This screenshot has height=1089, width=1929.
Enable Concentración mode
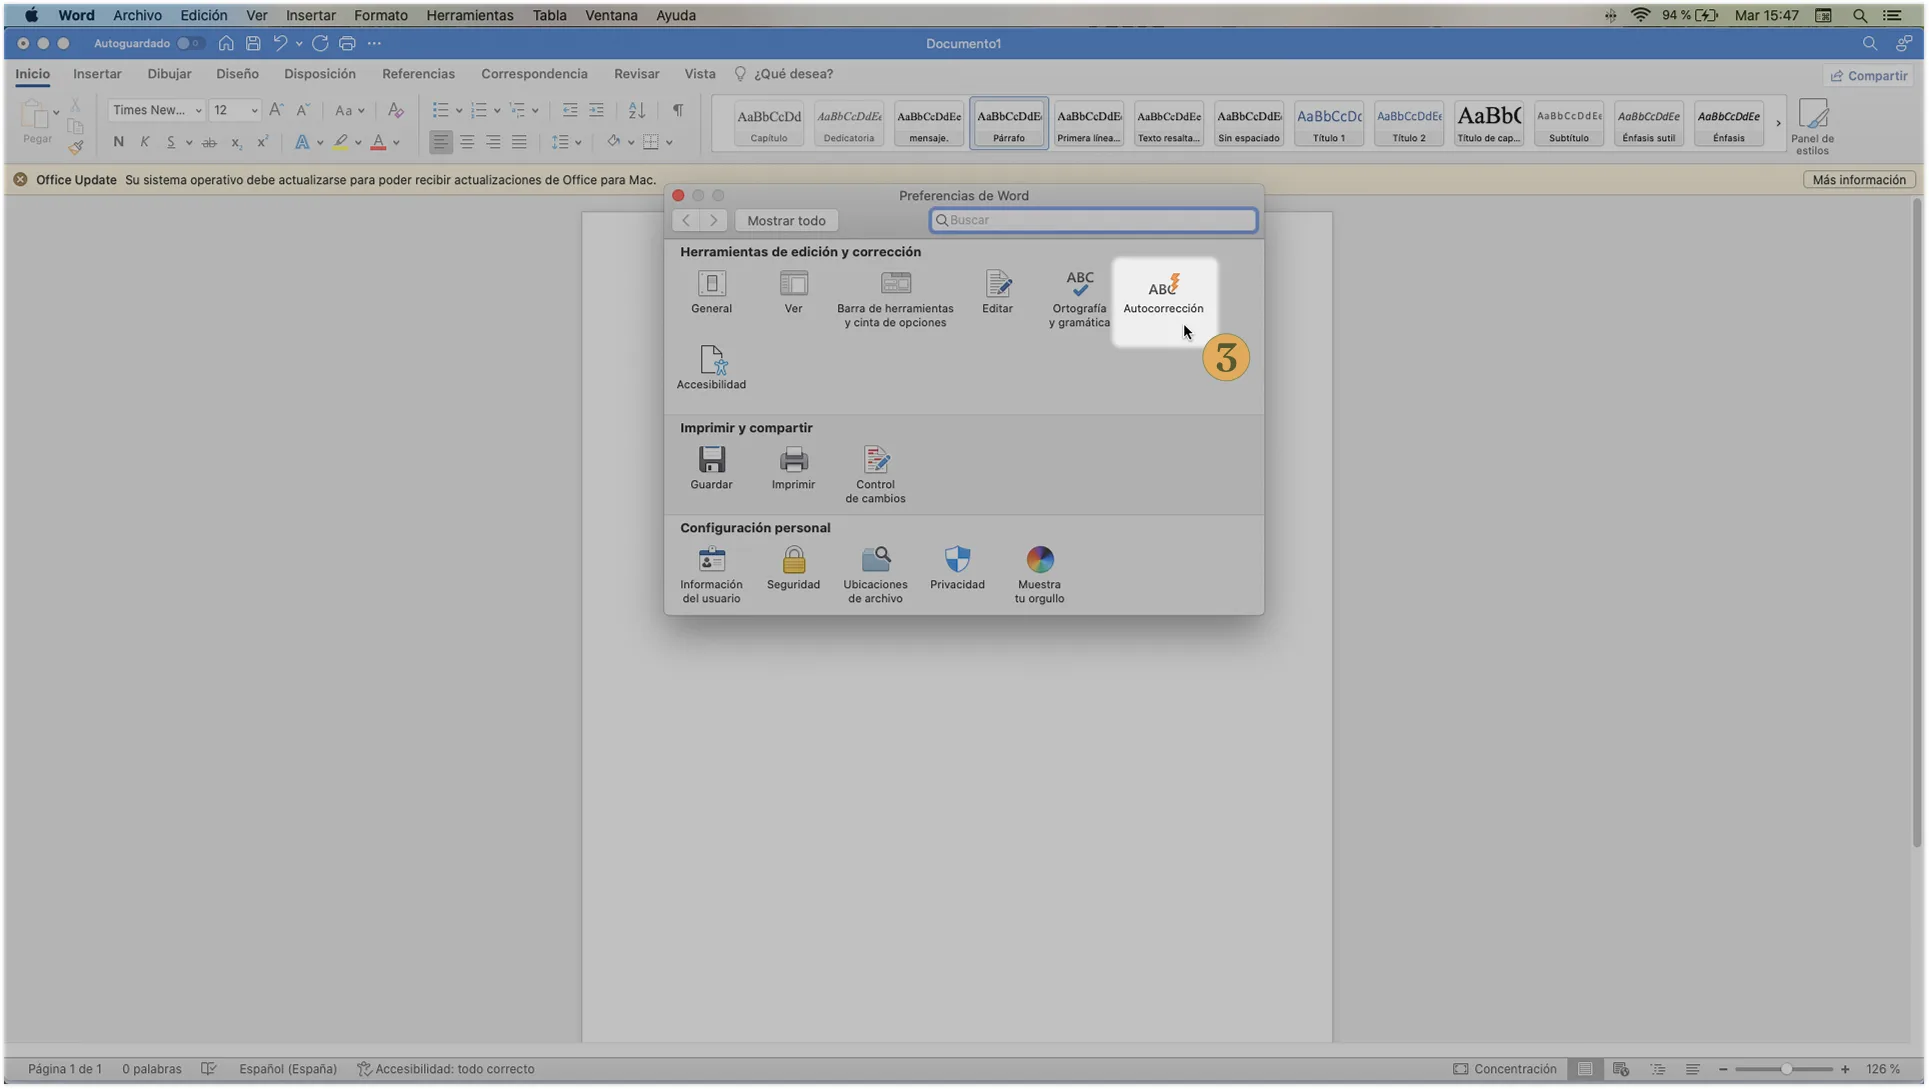[x=1505, y=1069]
